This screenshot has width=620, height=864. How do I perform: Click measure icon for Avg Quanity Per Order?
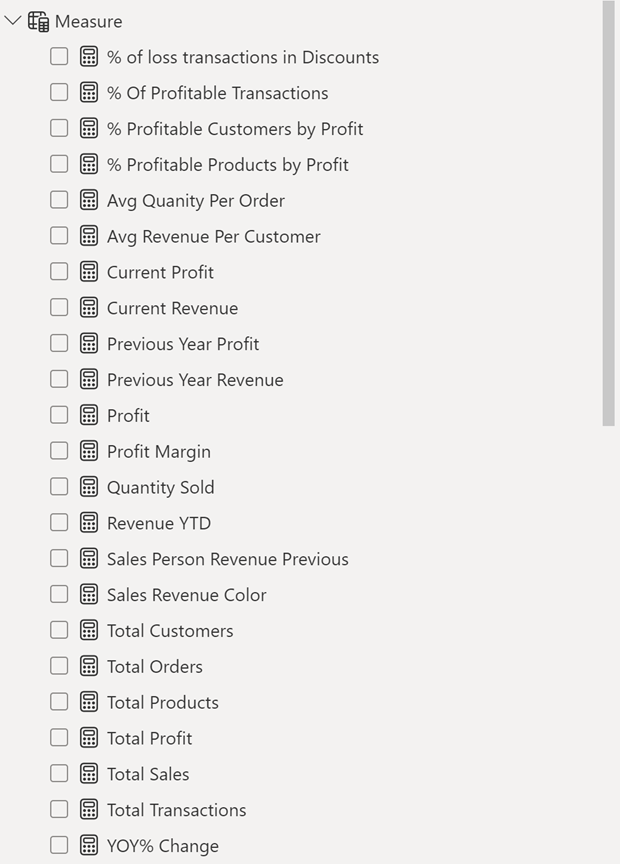[x=89, y=200]
